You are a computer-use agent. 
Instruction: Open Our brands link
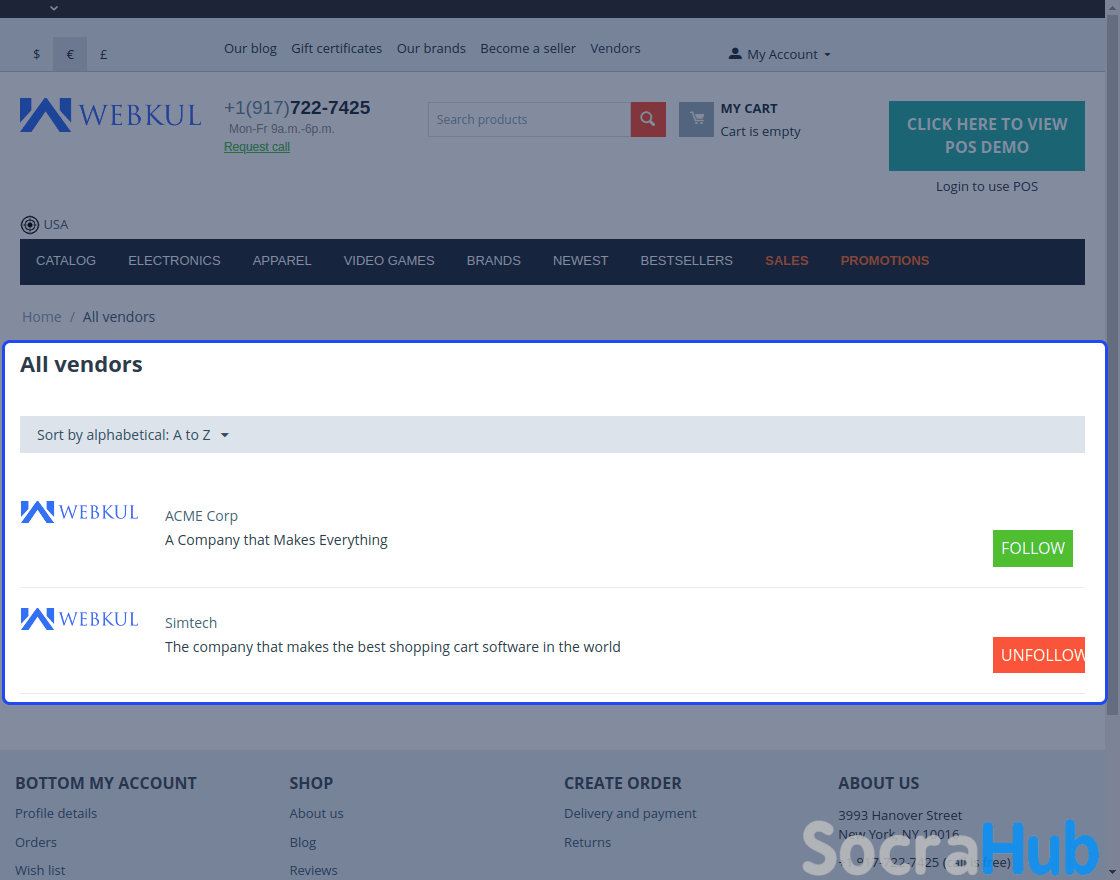pos(431,49)
